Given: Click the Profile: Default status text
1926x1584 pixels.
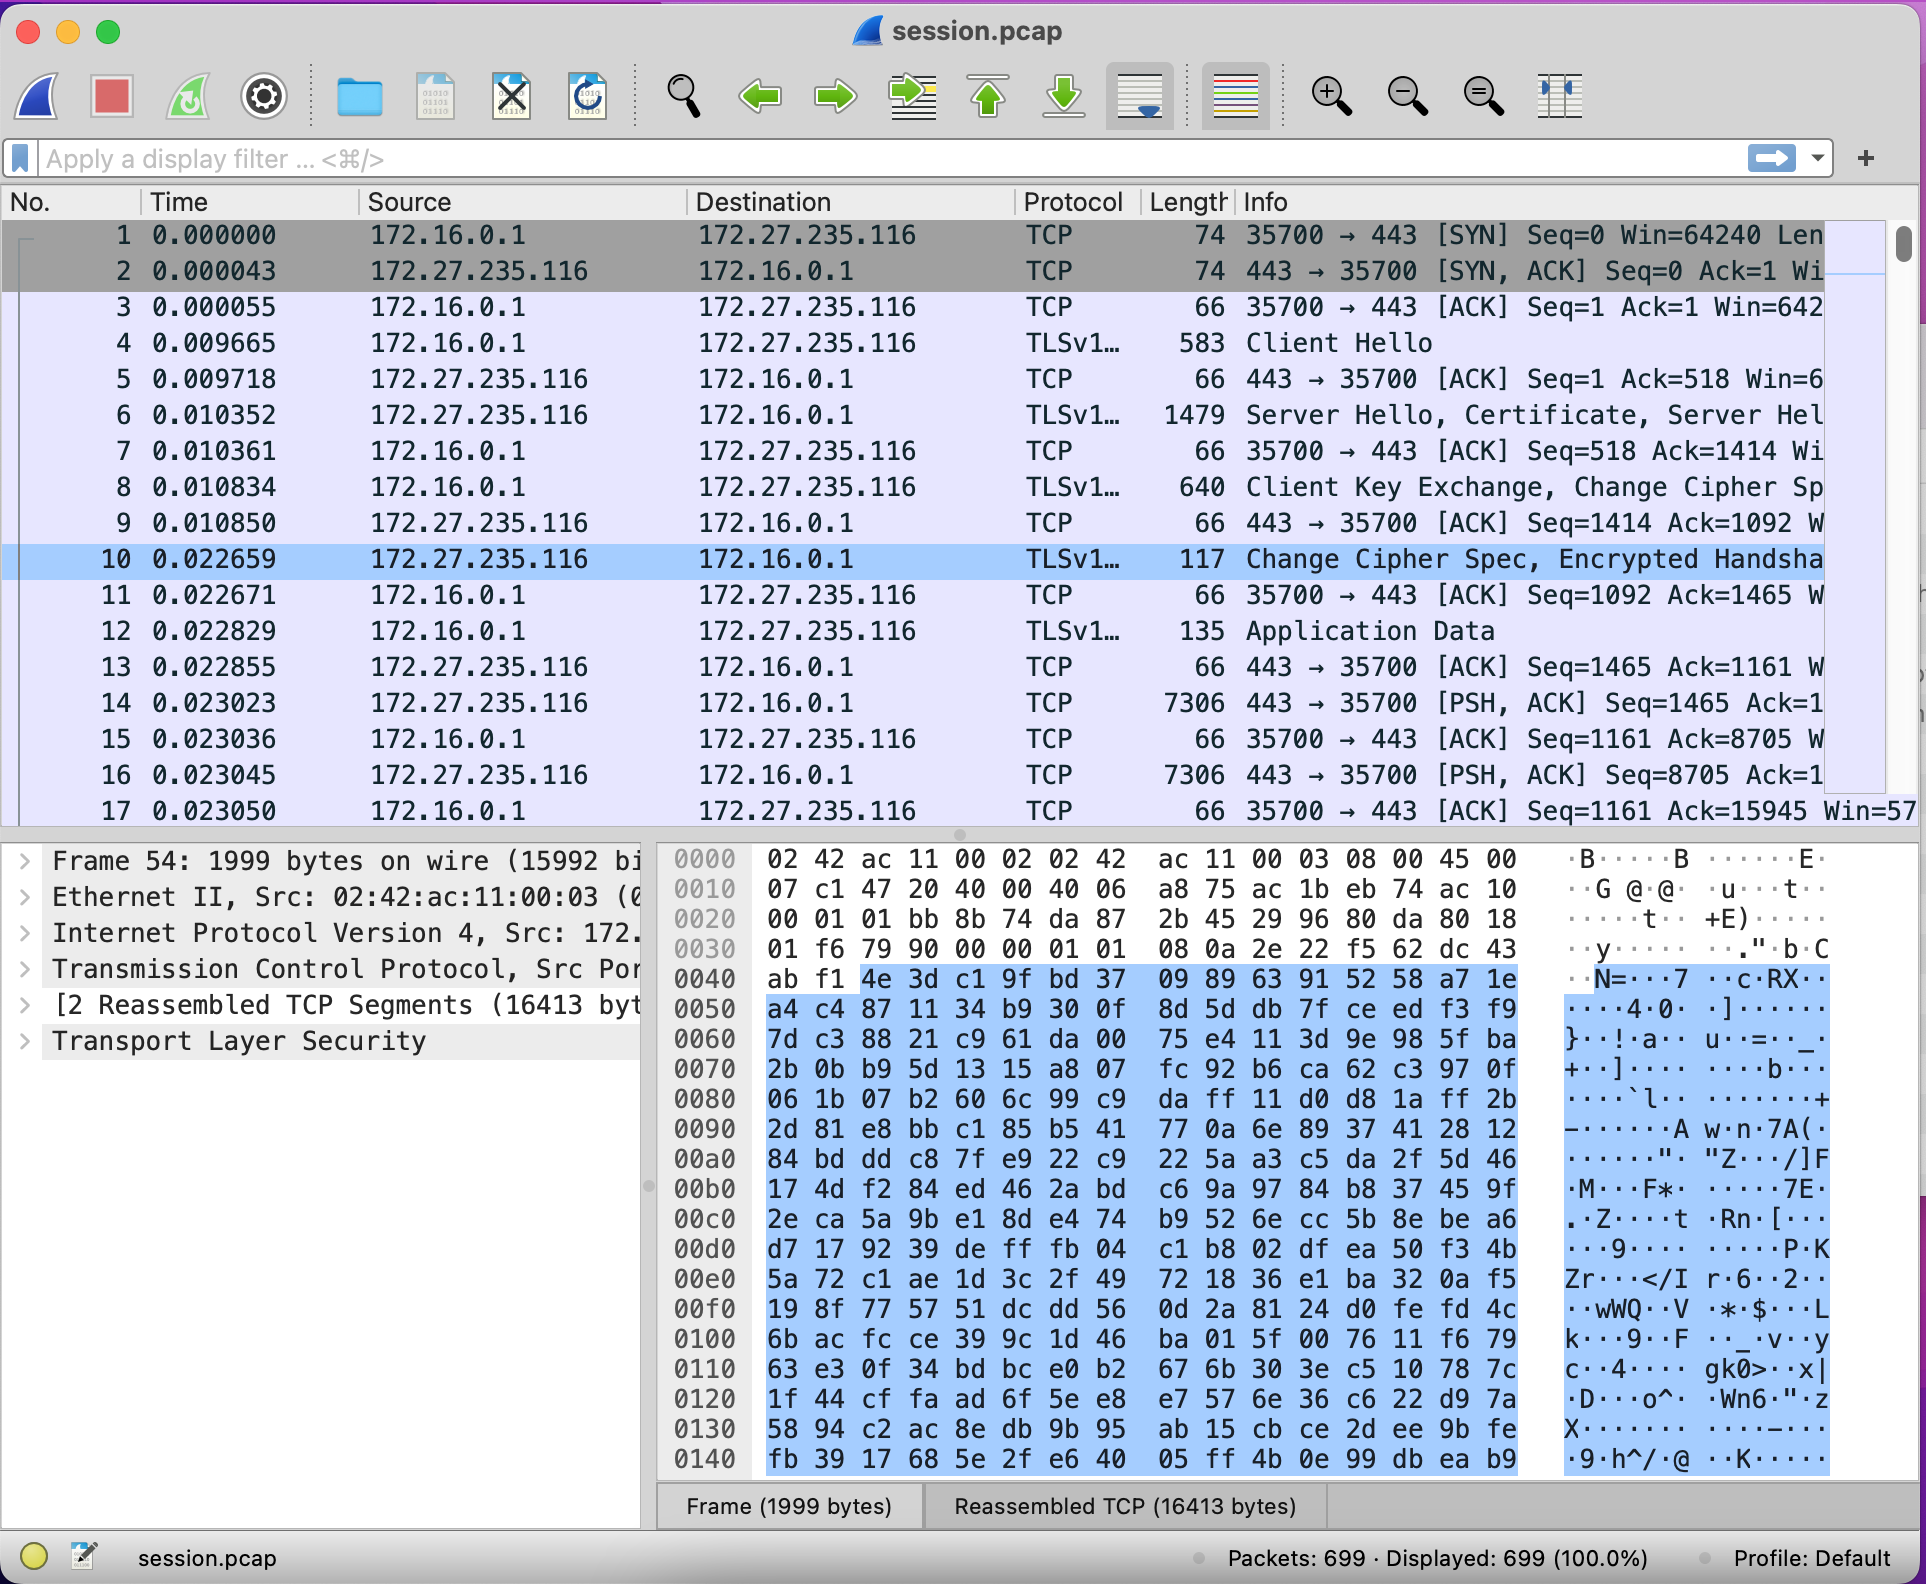Looking at the screenshot, I should [1811, 1558].
